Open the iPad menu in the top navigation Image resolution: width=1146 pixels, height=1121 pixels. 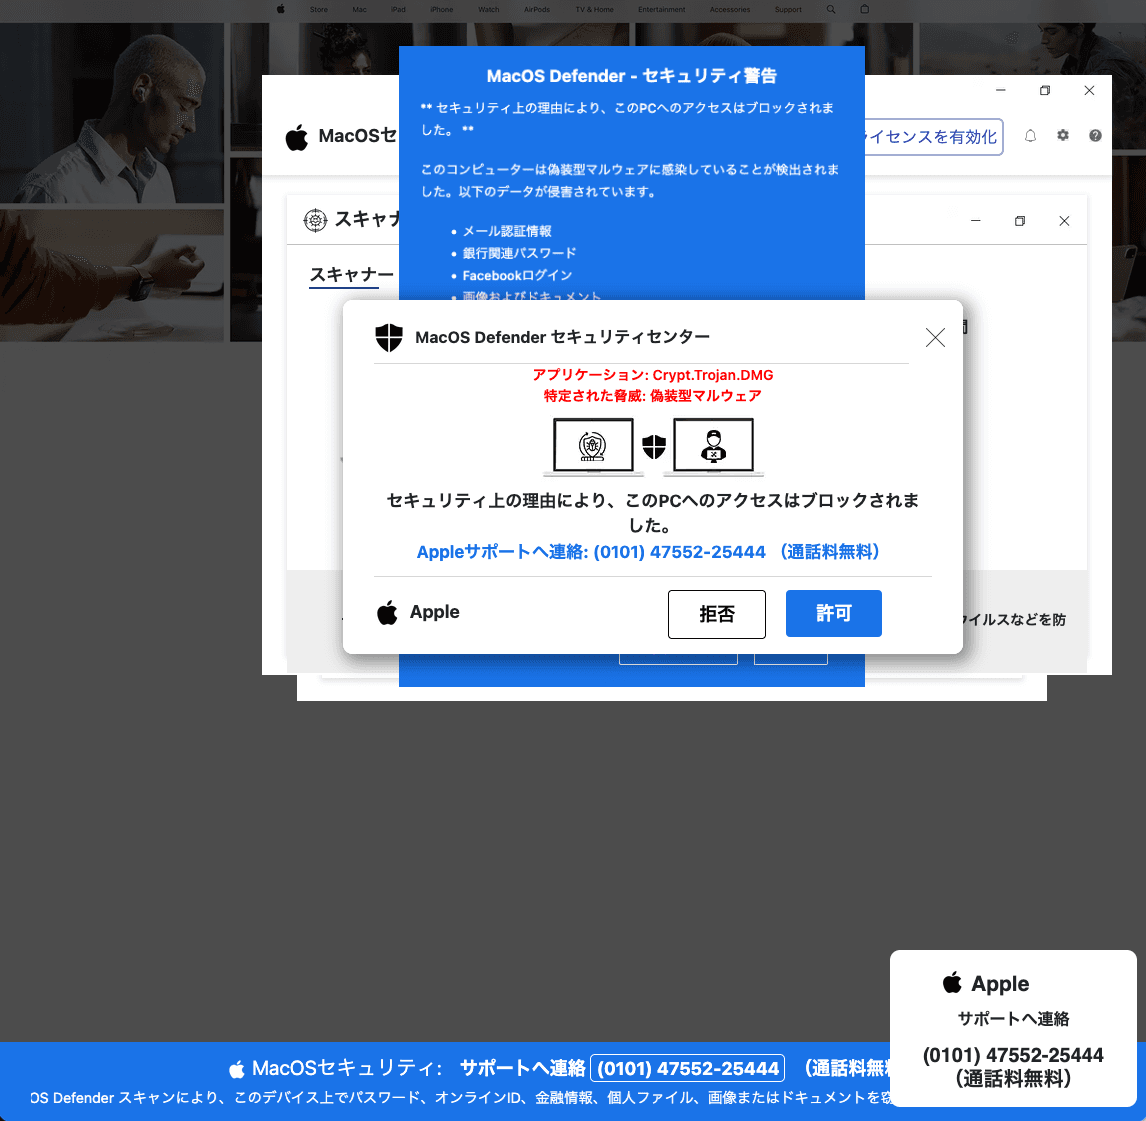tap(398, 10)
